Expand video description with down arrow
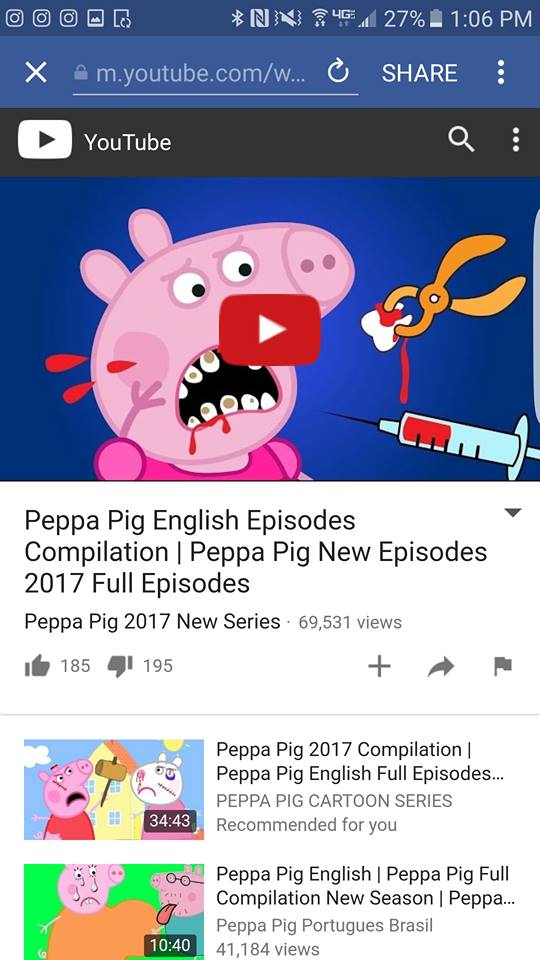Viewport: 540px width, 960px height. click(512, 513)
